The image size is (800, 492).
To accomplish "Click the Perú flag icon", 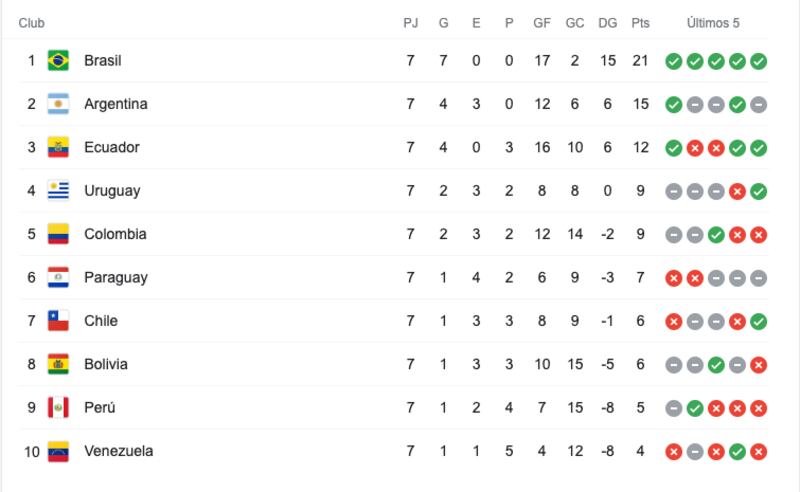I will tap(58, 407).
